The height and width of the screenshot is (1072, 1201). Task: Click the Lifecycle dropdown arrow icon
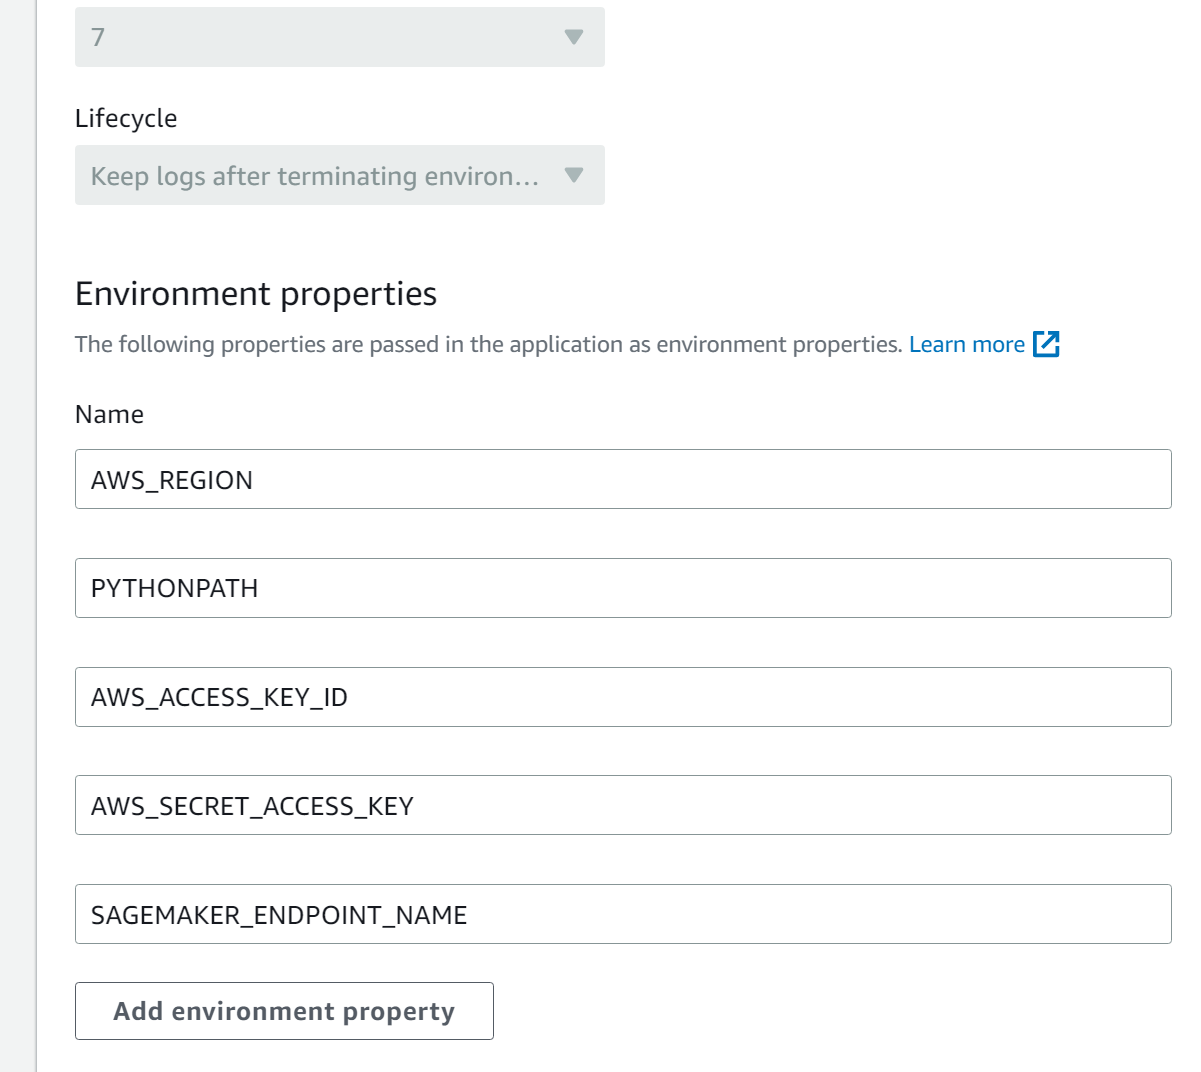coord(573,175)
